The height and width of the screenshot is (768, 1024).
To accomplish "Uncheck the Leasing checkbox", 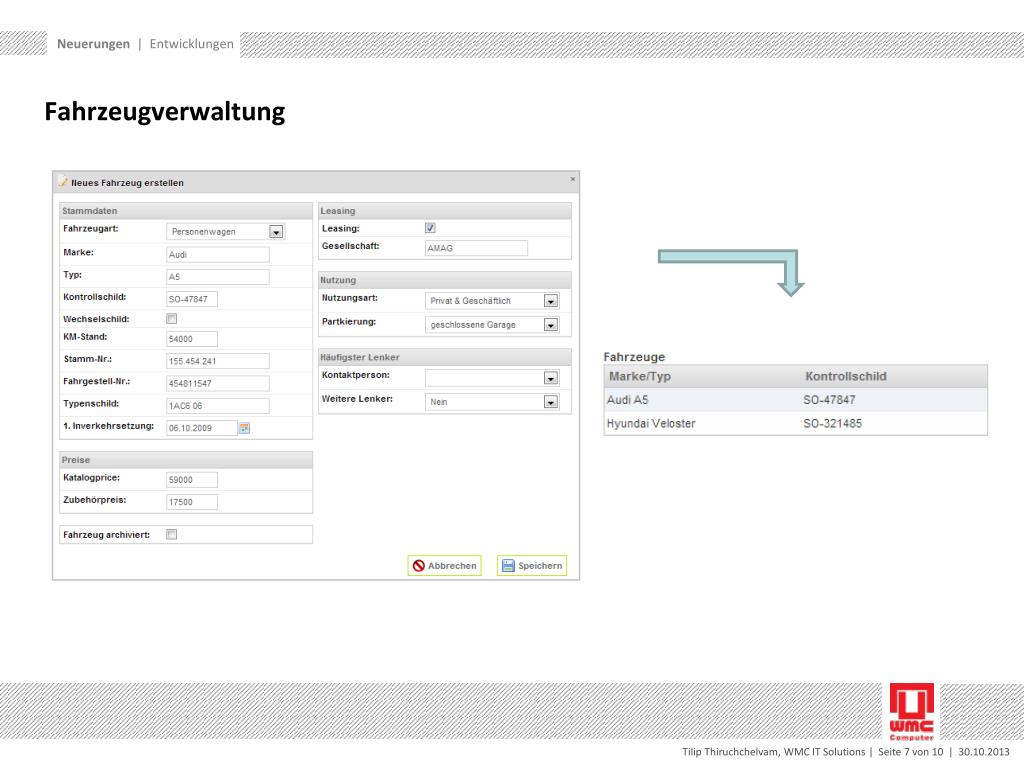I will (x=430, y=228).
